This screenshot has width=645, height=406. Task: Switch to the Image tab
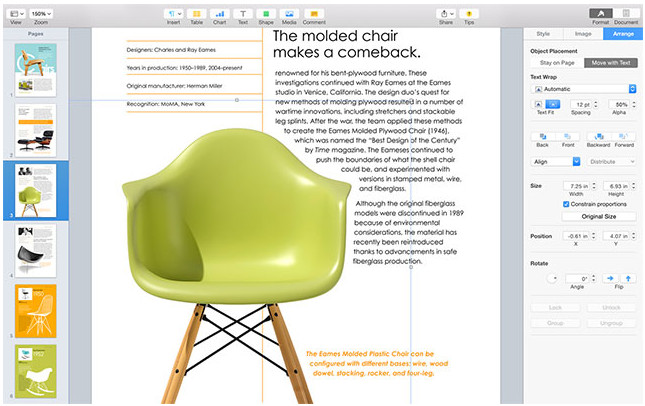583,34
